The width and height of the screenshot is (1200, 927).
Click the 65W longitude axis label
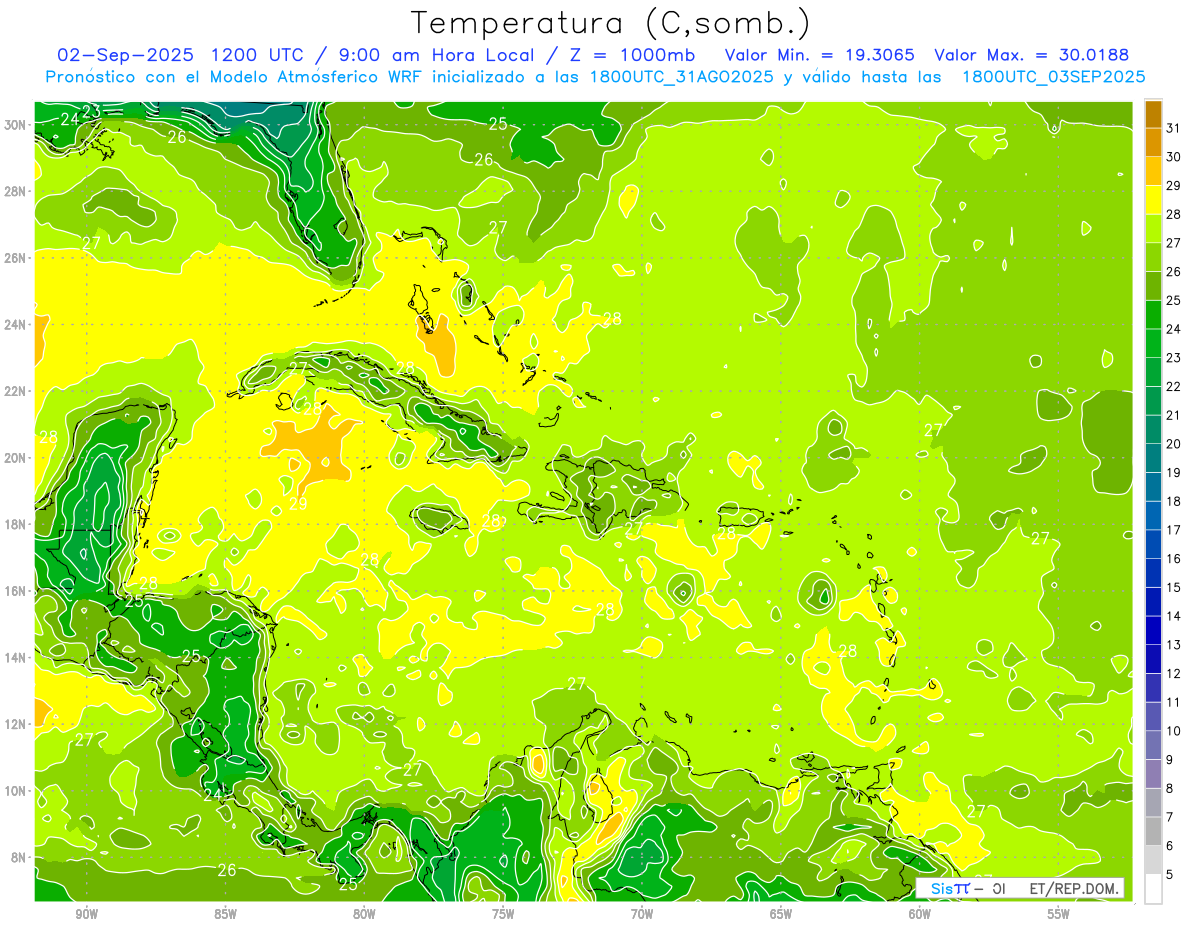[x=781, y=914]
